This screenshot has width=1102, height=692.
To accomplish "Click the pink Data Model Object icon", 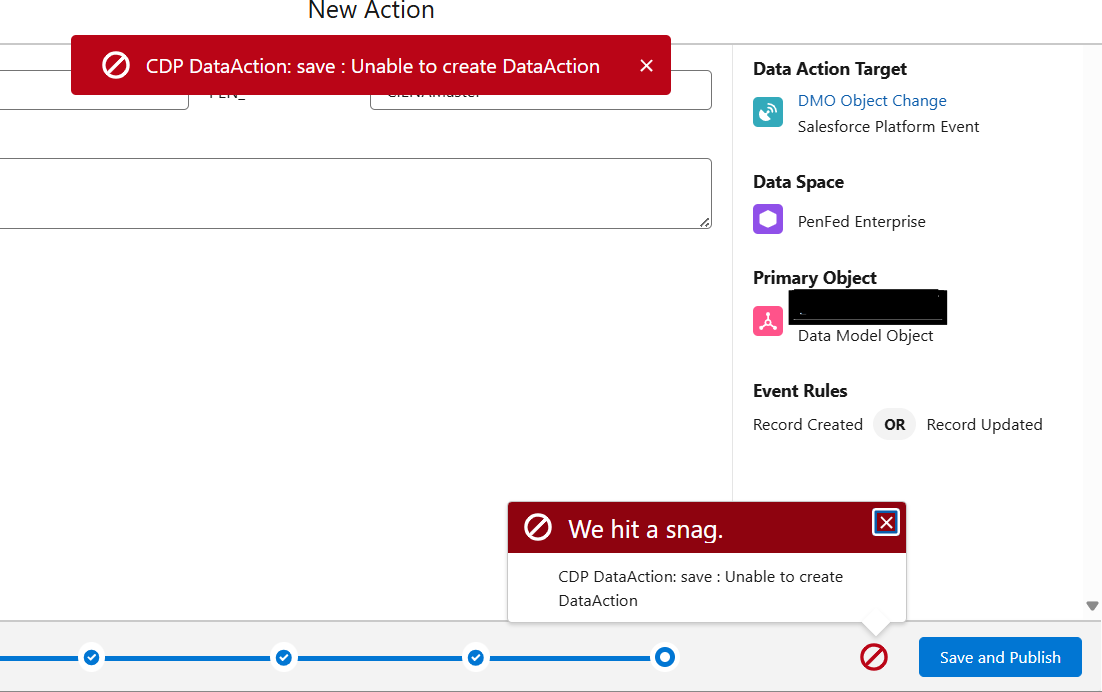I will pos(767,321).
